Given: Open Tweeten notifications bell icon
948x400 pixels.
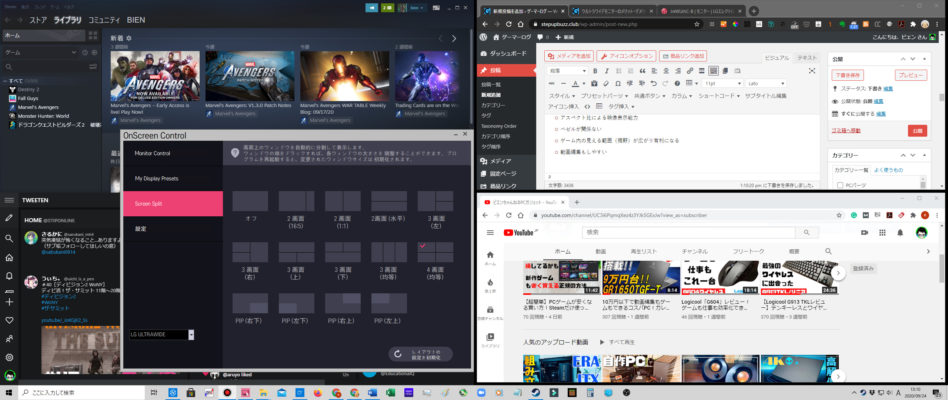Looking at the screenshot, I should click(x=9, y=276).
